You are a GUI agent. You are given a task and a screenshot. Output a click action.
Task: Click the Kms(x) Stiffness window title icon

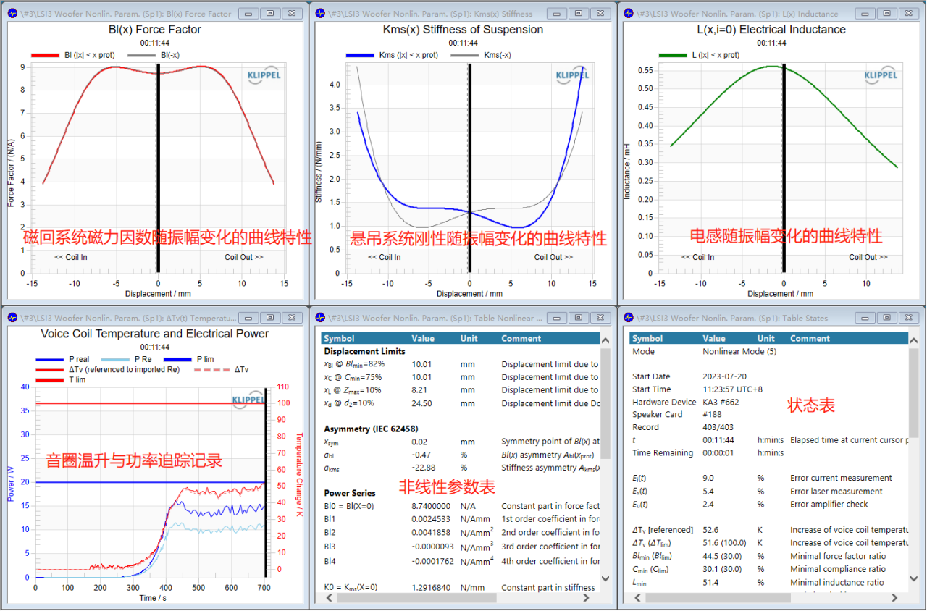tap(320, 14)
